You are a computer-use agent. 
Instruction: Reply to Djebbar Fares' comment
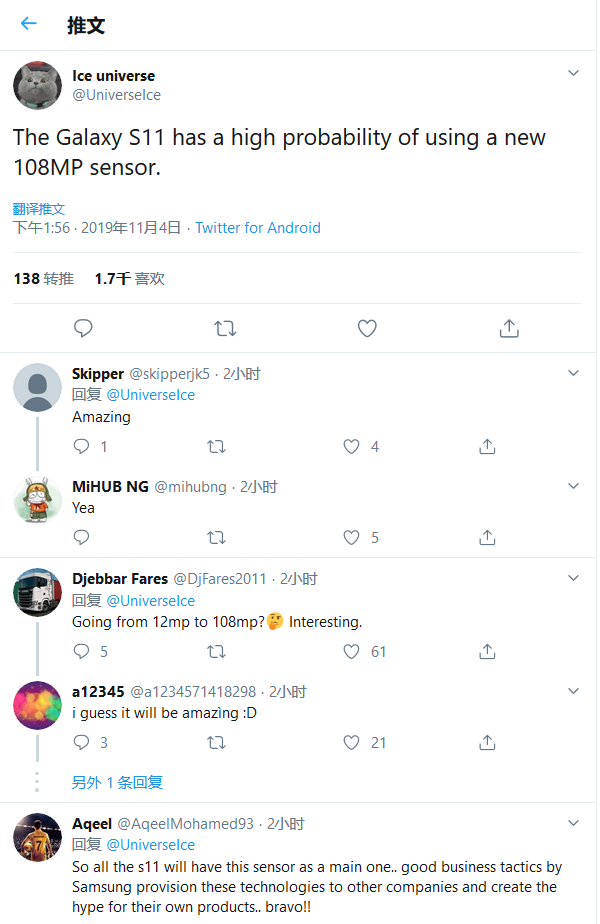pos(82,651)
